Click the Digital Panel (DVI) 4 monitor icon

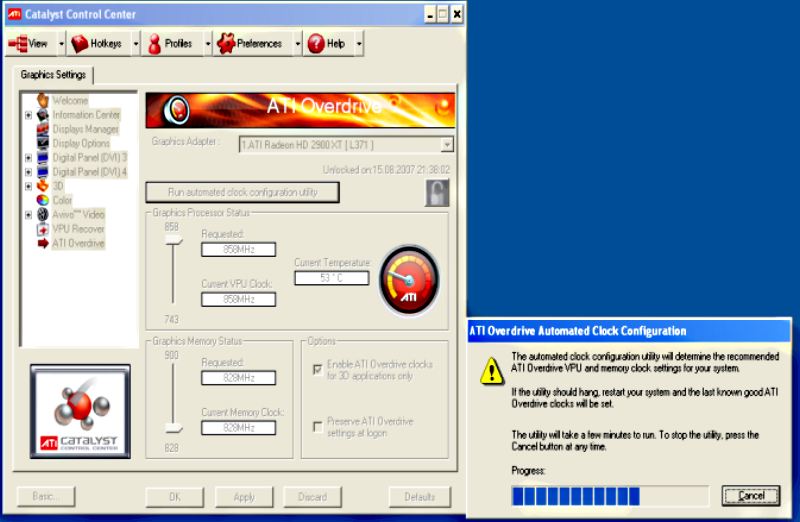pyautogui.click(x=43, y=171)
